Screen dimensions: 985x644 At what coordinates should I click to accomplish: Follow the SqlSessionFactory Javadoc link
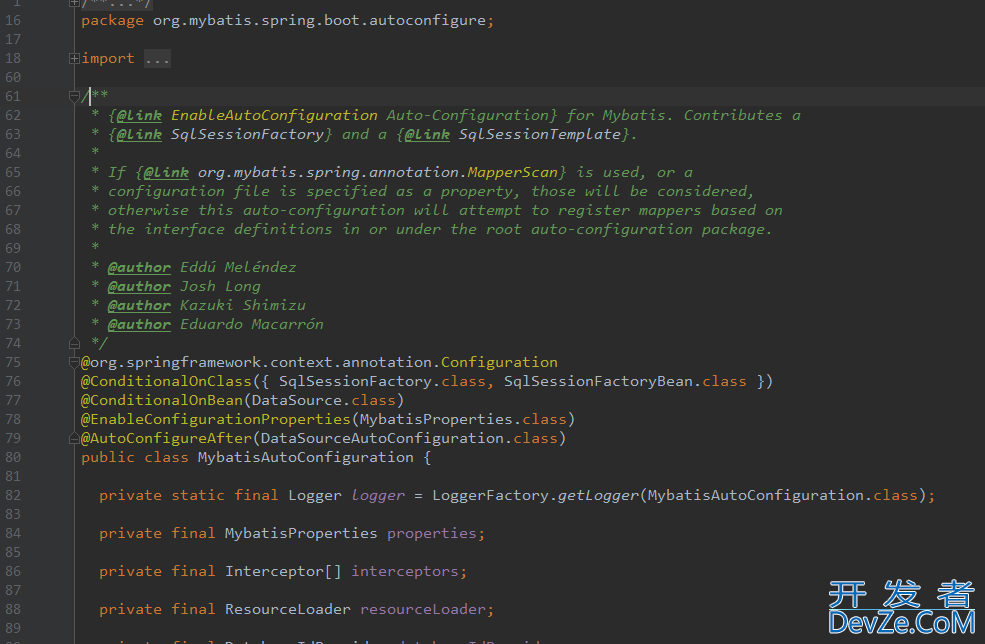tap(247, 134)
